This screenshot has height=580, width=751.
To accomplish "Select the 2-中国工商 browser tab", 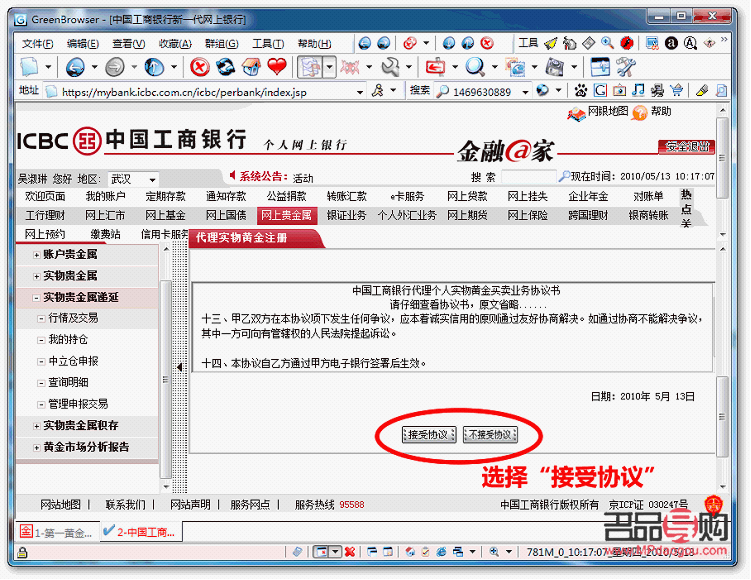I will [141, 532].
